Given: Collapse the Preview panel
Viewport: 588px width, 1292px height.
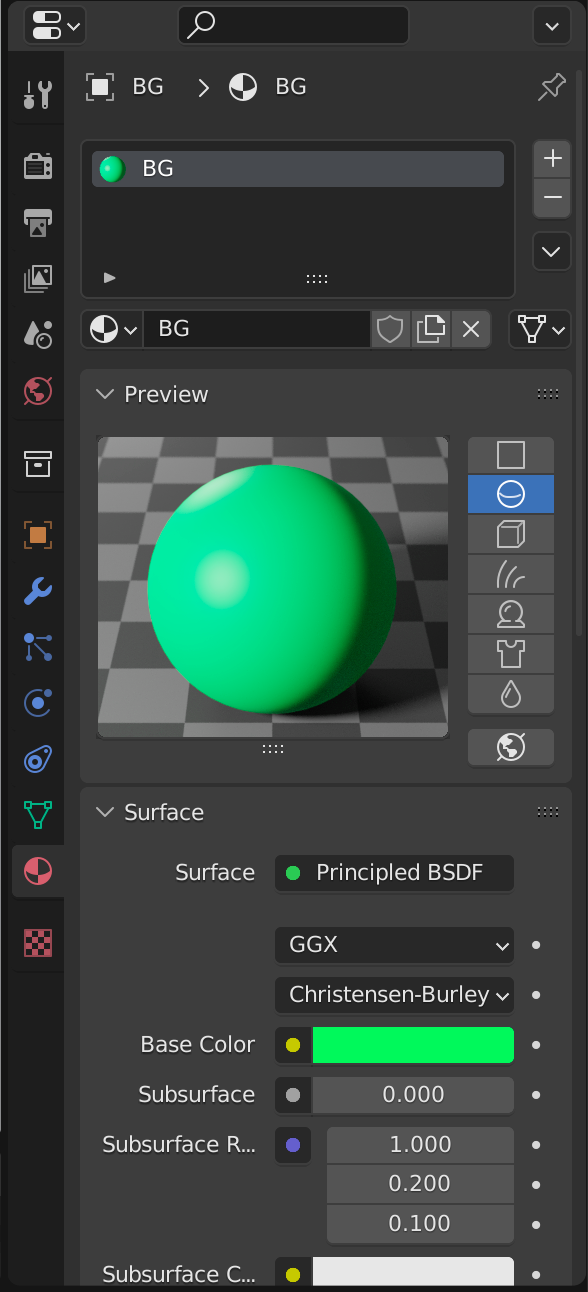Looking at the screenshot, I should click(x=104, y=394).
